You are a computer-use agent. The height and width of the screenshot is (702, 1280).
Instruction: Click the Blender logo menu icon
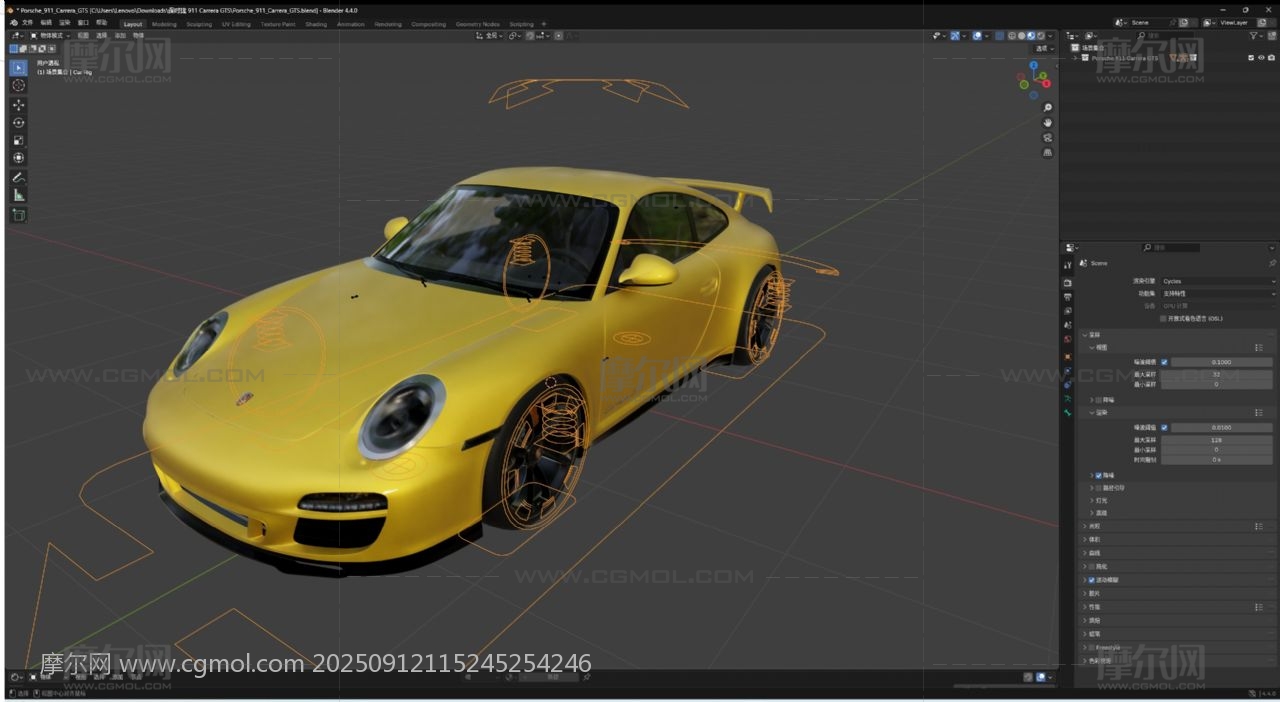pos(13,22)
